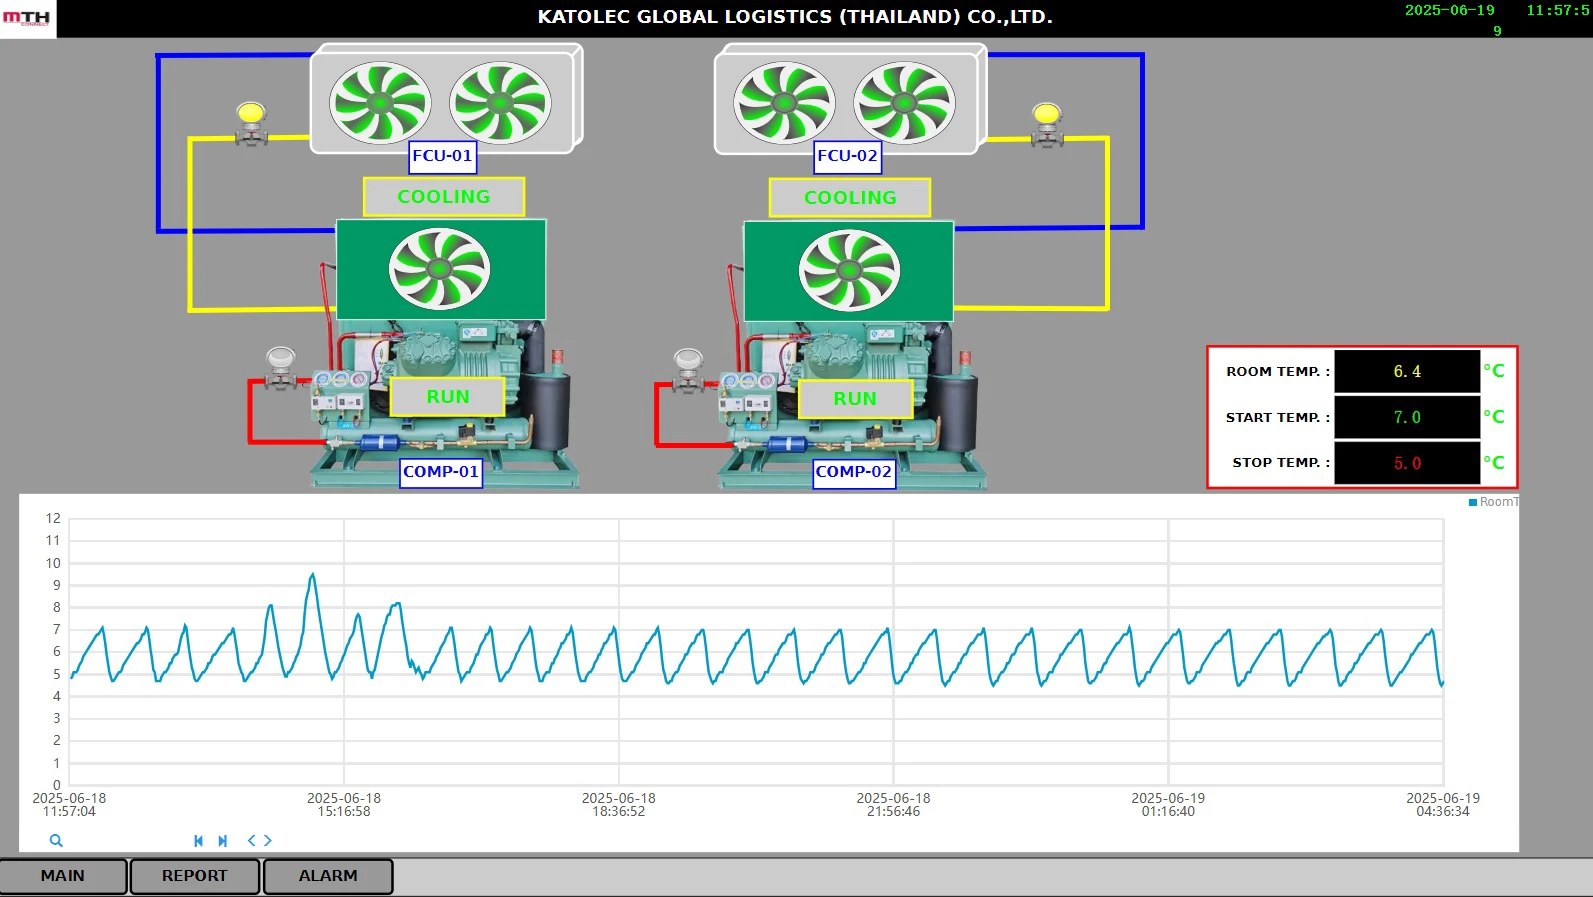Viewport: 1593px width, 897px height.
Task: Select the COMP-02 label
Action: pos(853,472)
